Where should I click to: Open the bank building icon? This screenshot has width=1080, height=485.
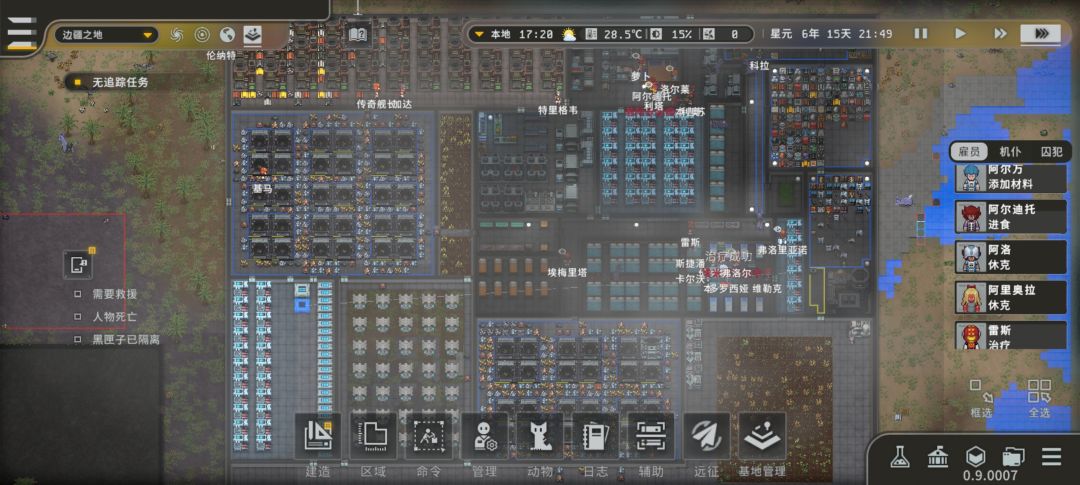point(937,455)
